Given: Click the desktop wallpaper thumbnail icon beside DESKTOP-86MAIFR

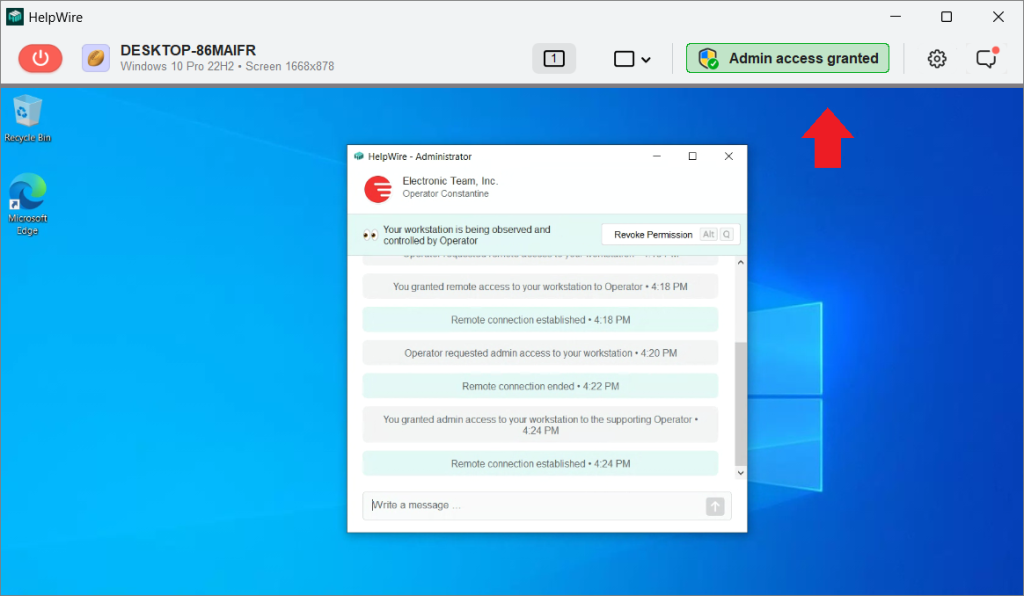Looking at the screenshot, I should [95, 58].
